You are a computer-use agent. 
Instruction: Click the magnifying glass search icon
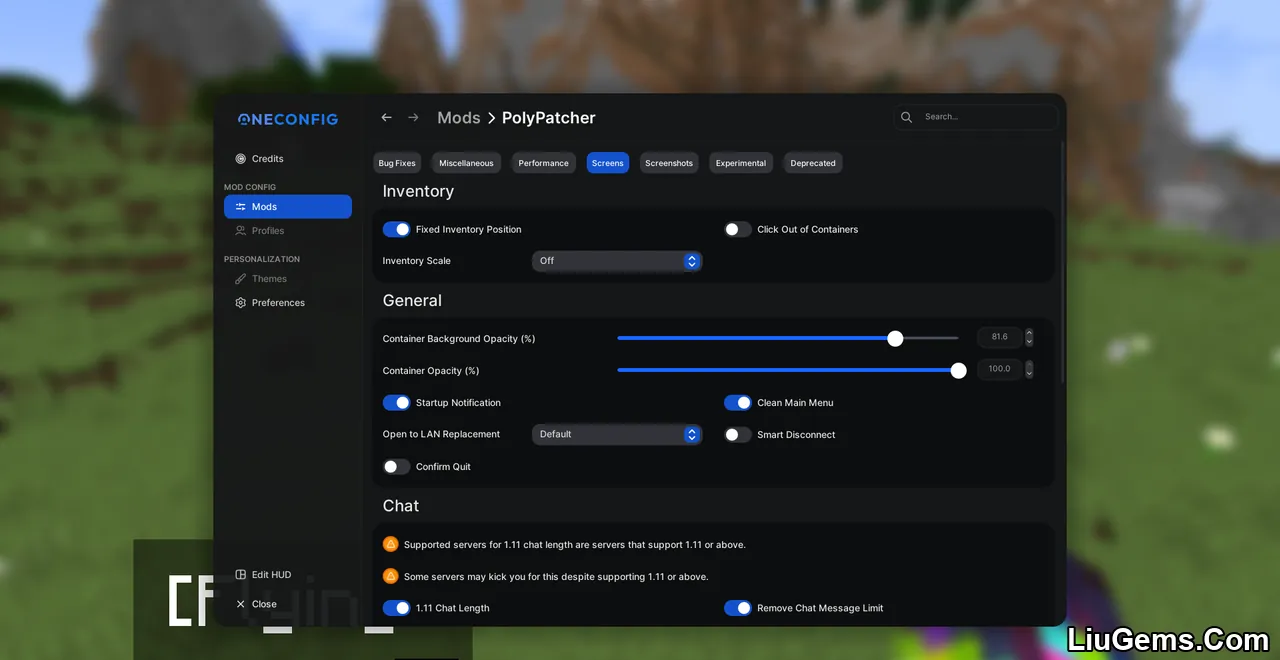(x=907, y=117)
